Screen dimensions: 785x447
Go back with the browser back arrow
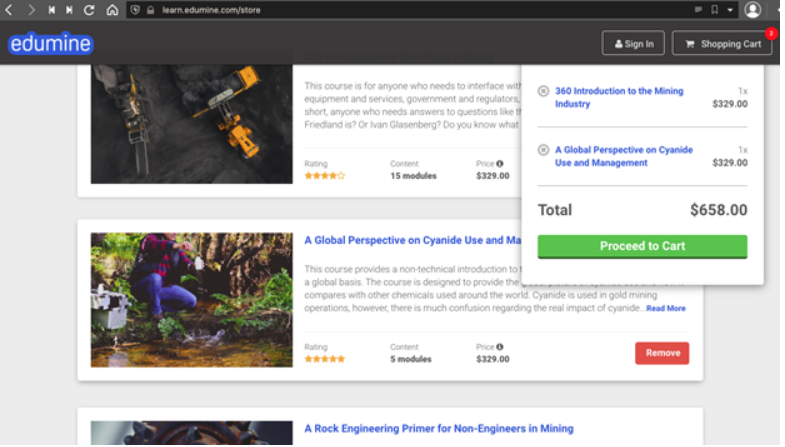pos(9,10)
